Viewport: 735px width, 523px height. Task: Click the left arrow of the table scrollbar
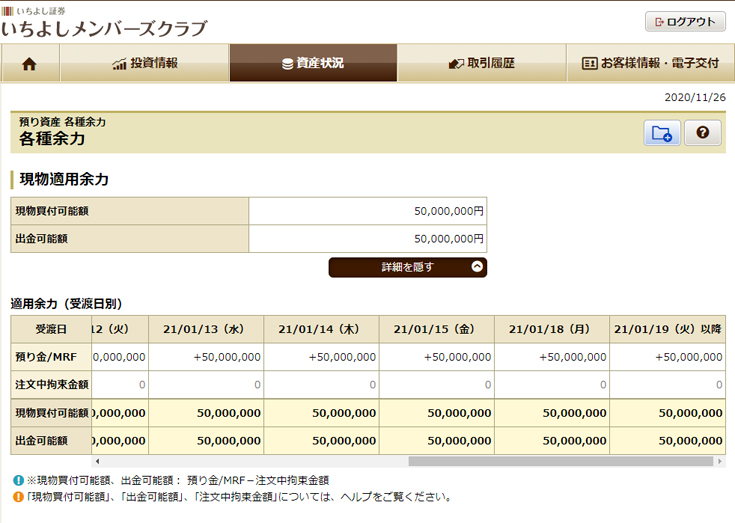(x=97, y=462)
